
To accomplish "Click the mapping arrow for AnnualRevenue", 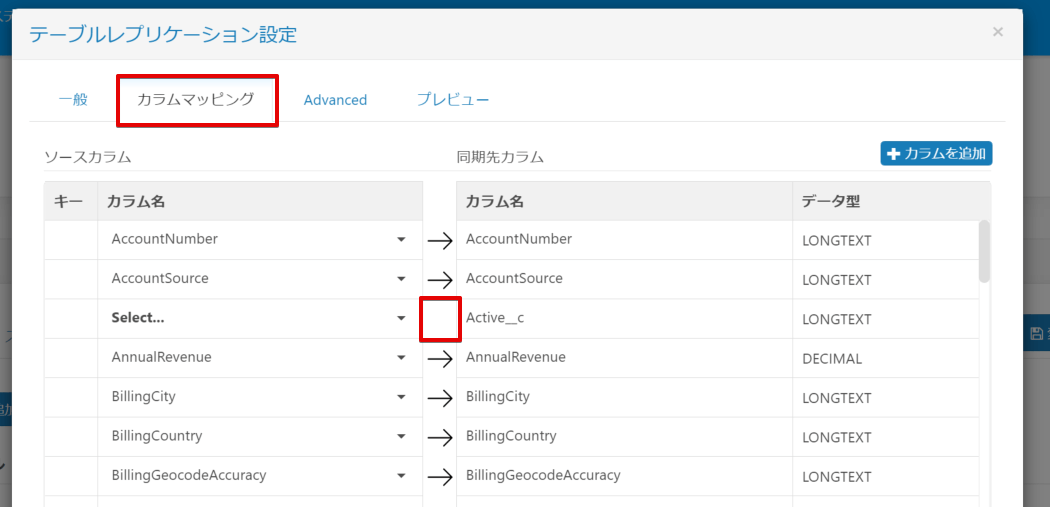I will pyautogui.click(x=439, y=359).
